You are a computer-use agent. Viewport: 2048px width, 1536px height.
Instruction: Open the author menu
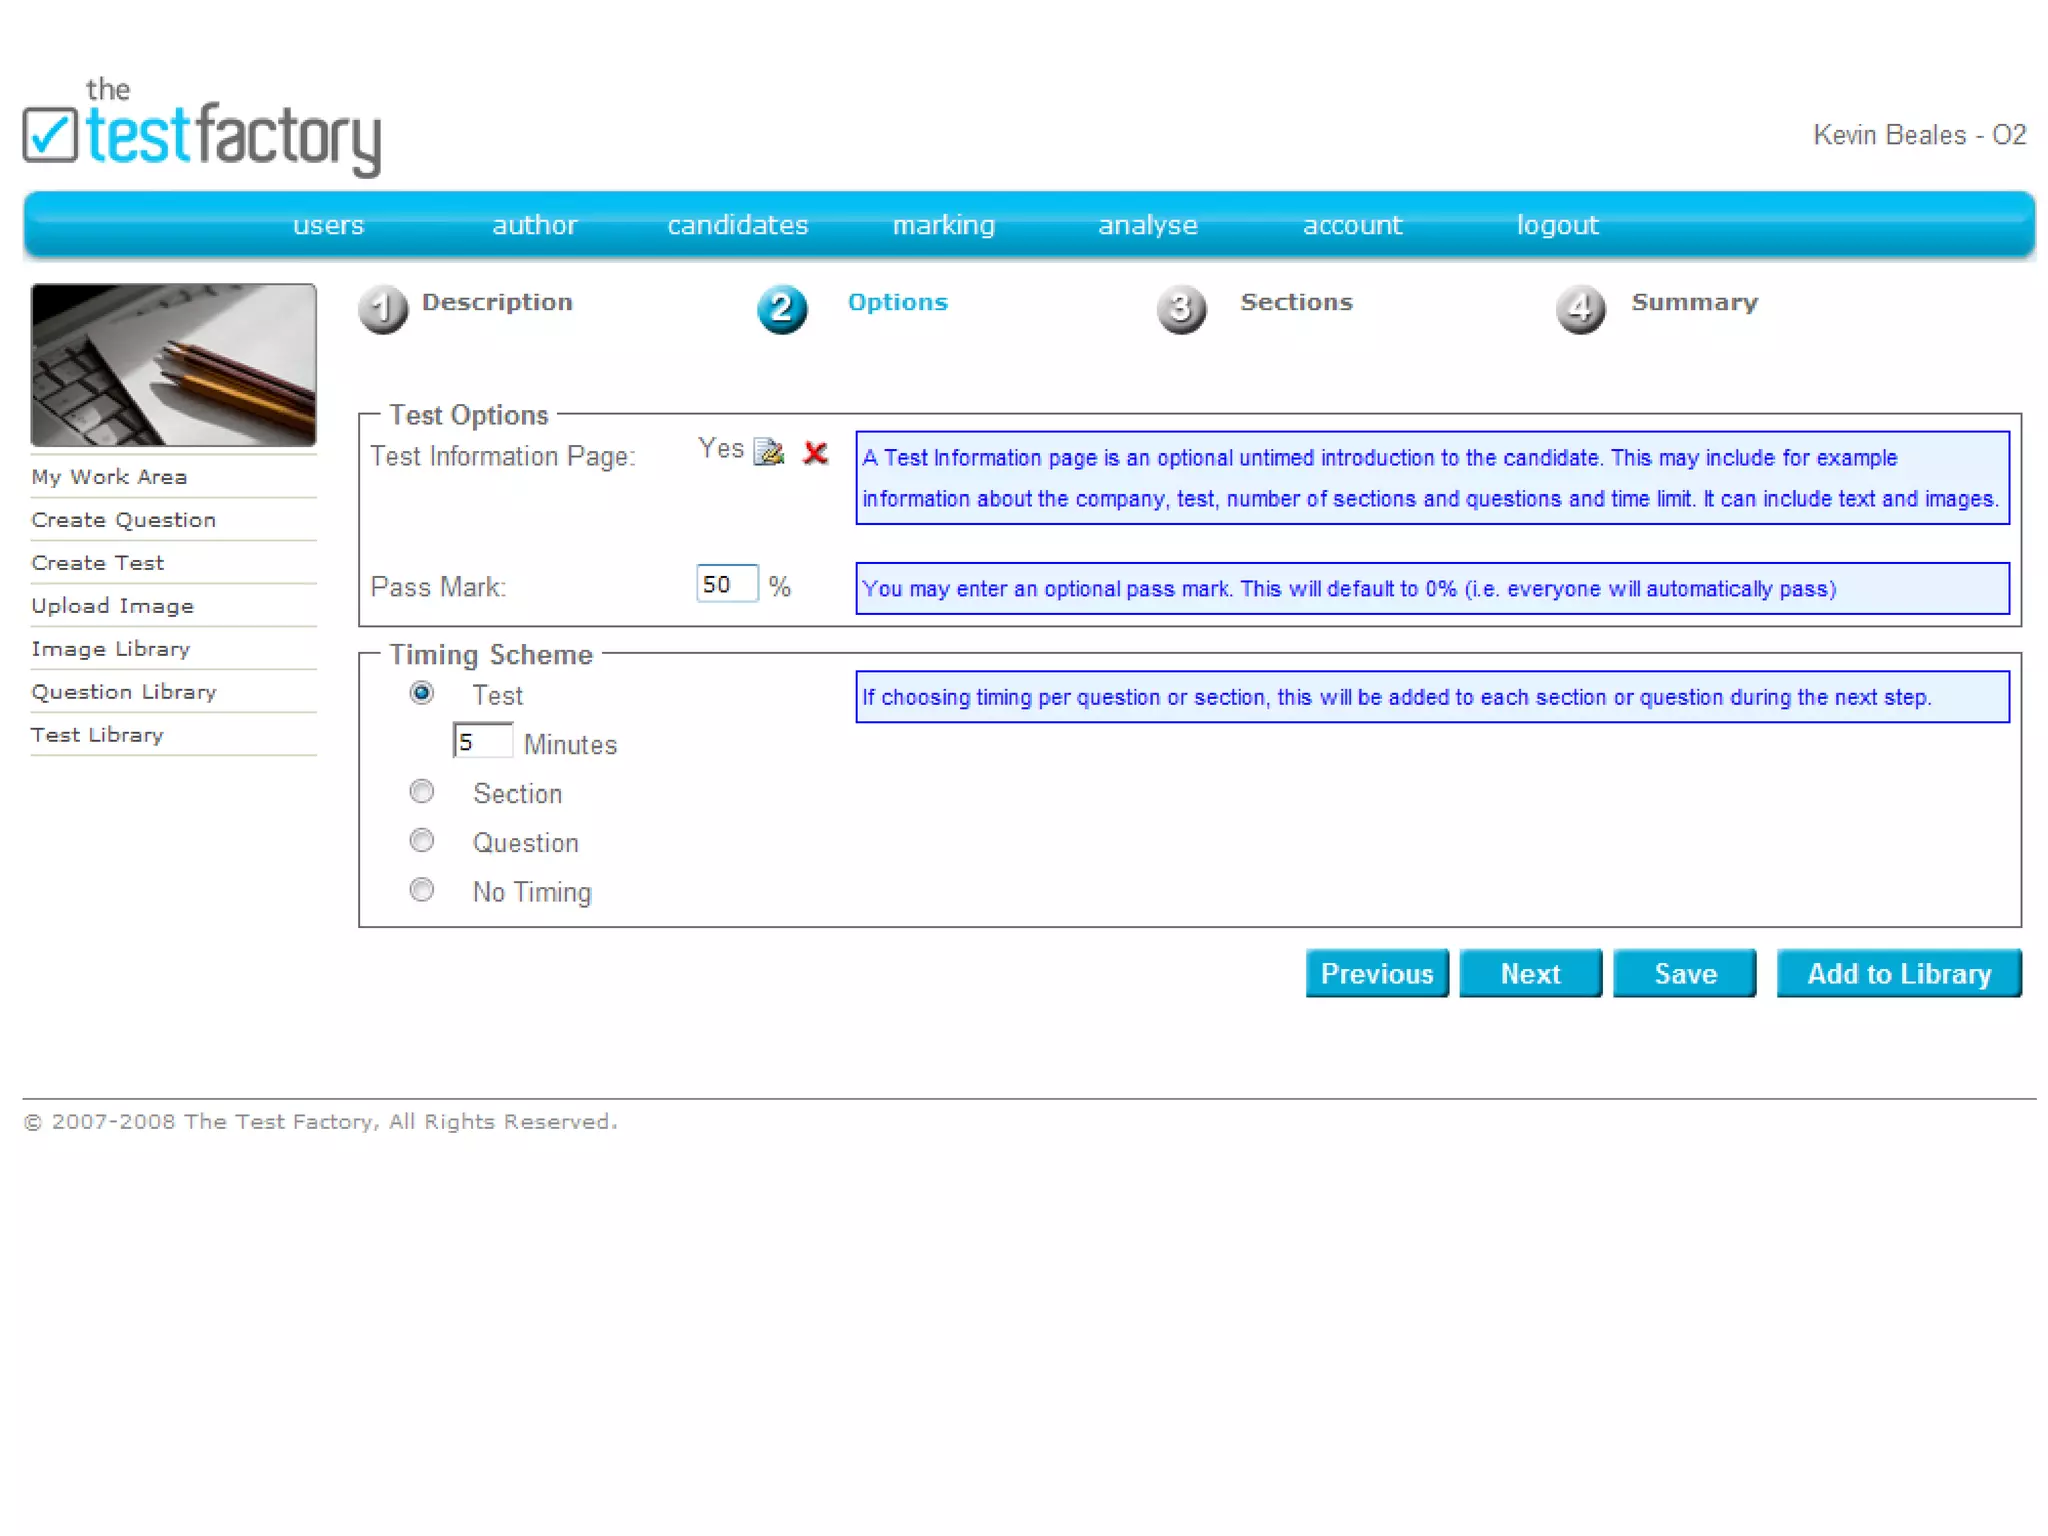tap(534, 225)
